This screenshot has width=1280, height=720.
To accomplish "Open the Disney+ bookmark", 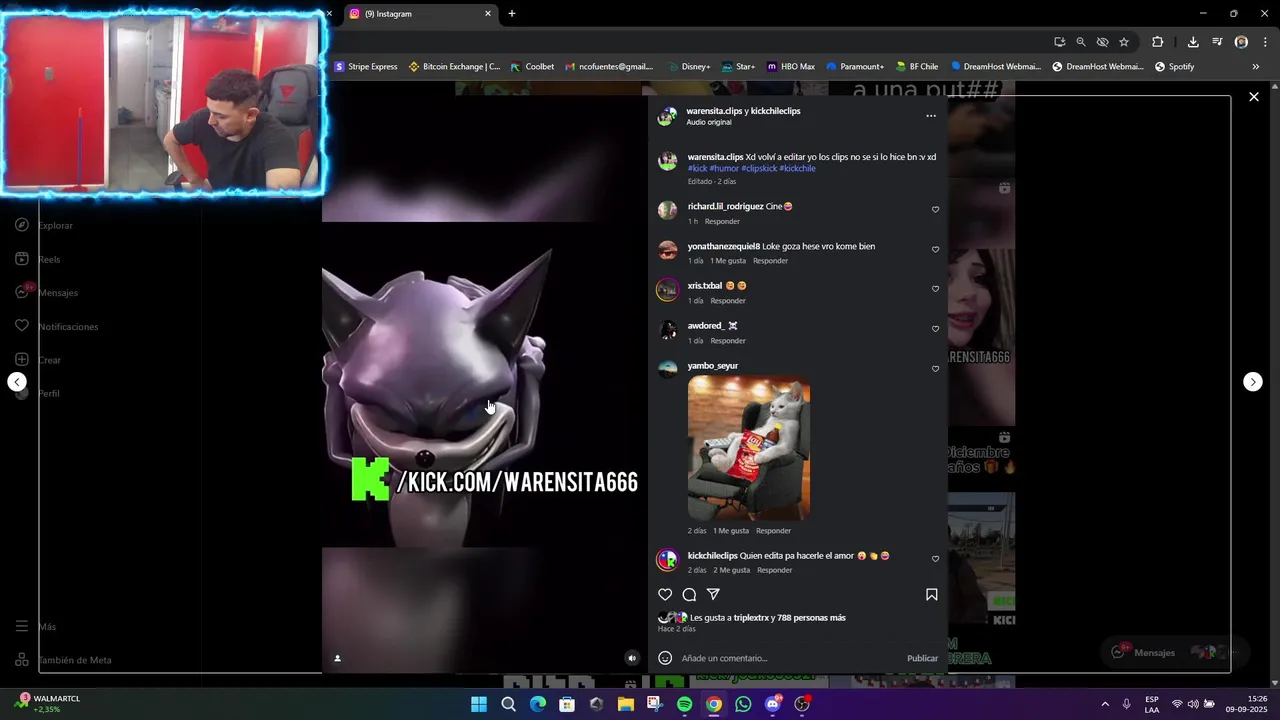I will coord(688,67).
